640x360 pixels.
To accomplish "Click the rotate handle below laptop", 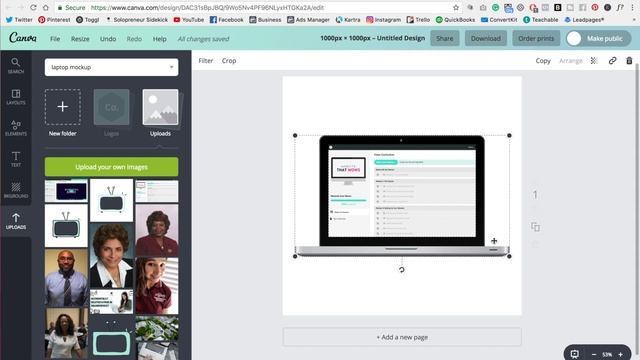I will (x=402, y=269).
